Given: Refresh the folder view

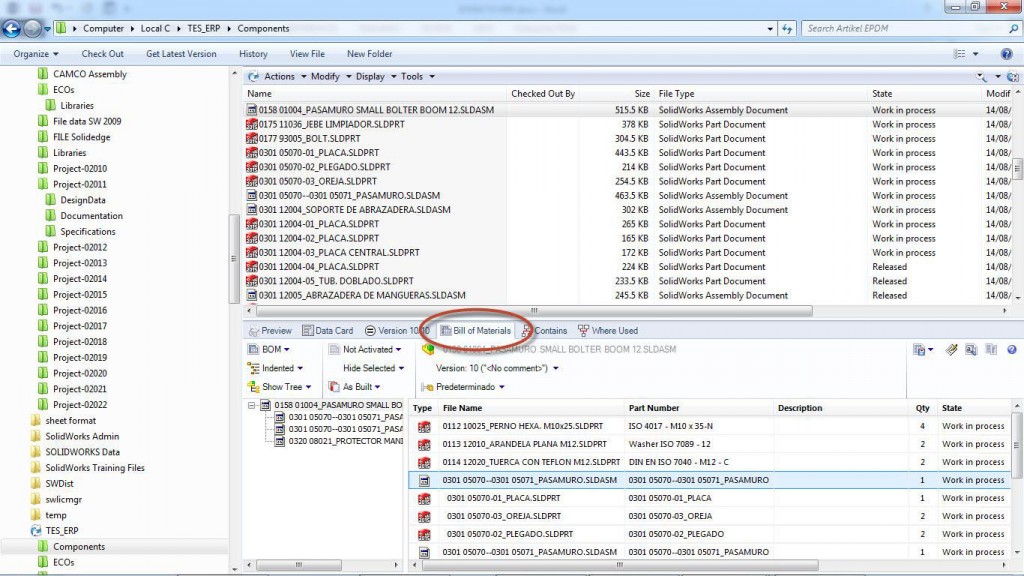Looking at the screenshot, I should [x=787, y=29].
